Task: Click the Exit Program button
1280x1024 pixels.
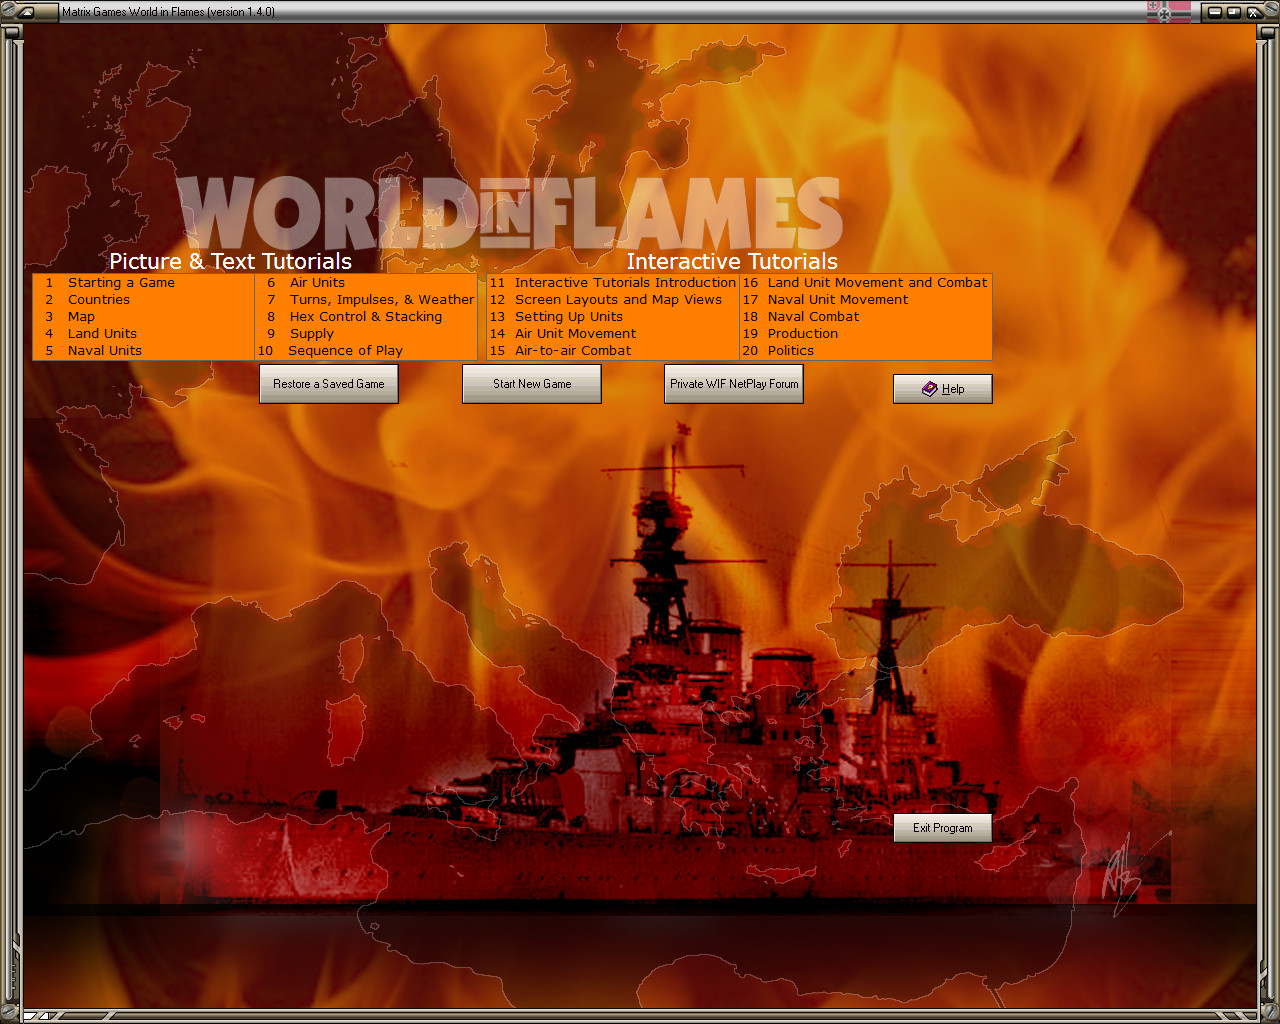Action: click(x=943, y=828)
